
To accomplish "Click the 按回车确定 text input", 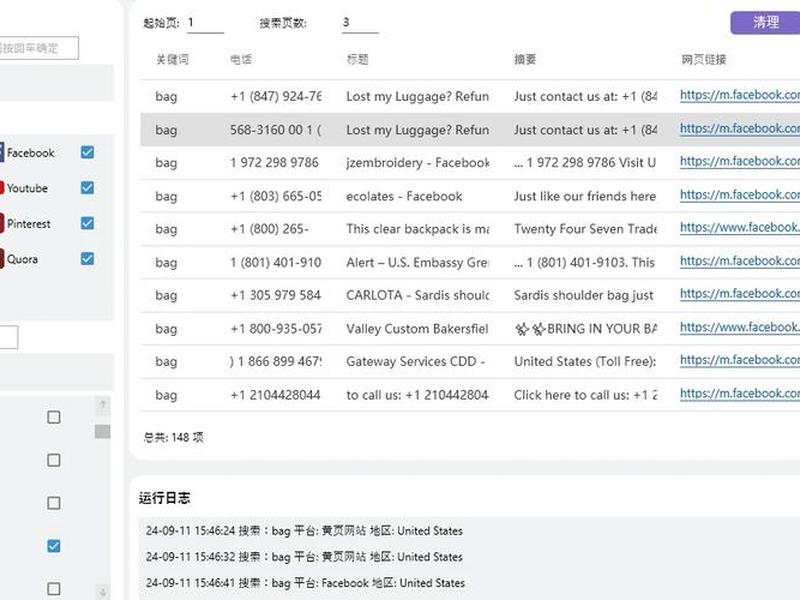I will (x=39, y=48).
